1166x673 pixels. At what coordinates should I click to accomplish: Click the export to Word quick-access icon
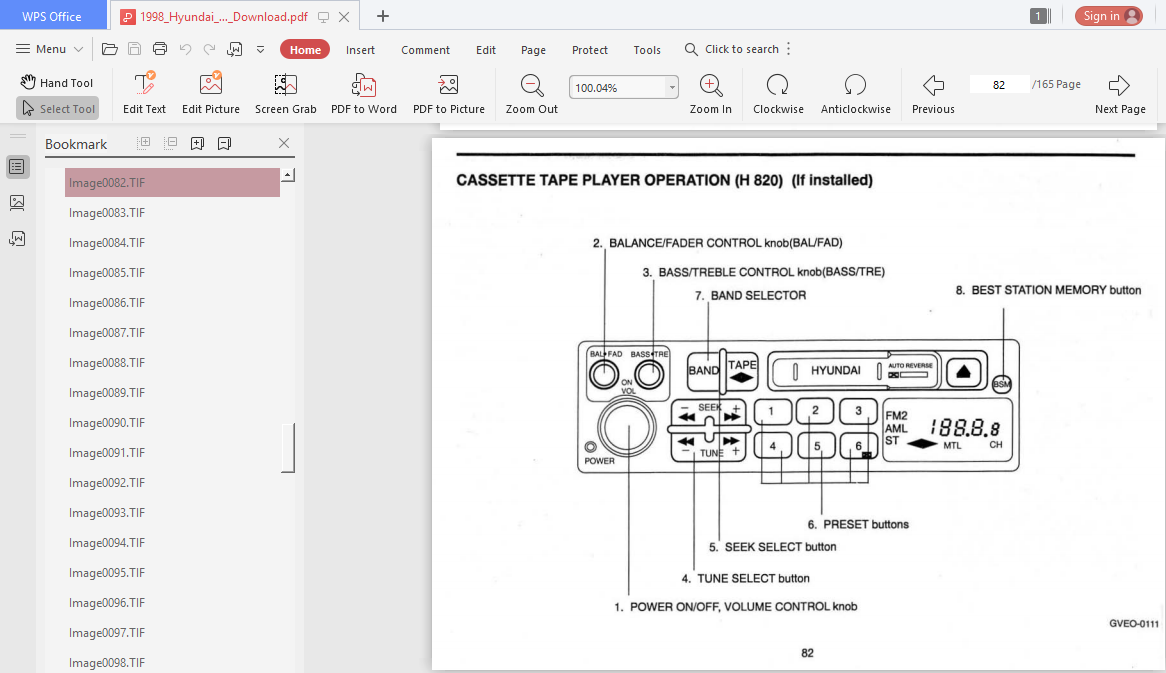[235, 49]
